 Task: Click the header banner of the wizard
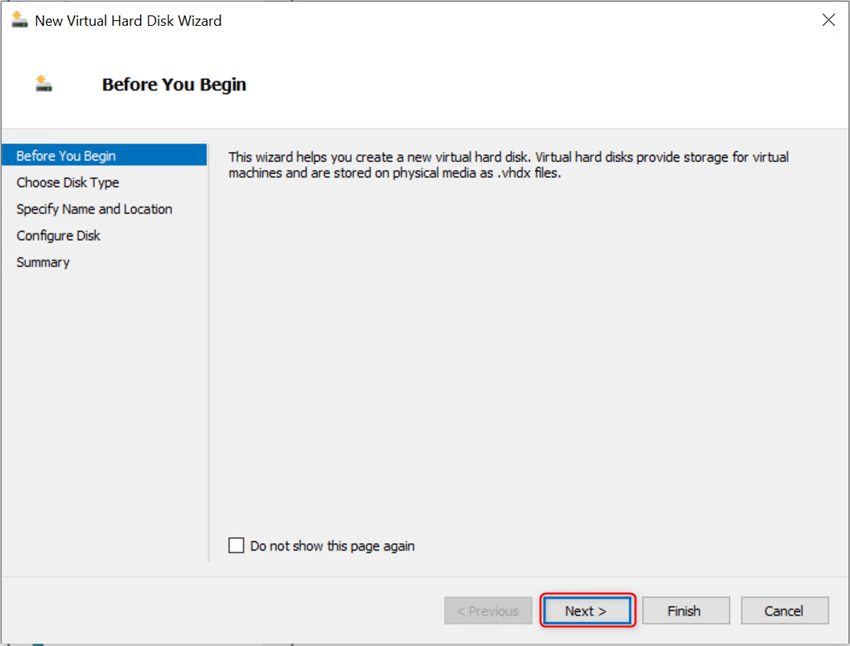425,84
